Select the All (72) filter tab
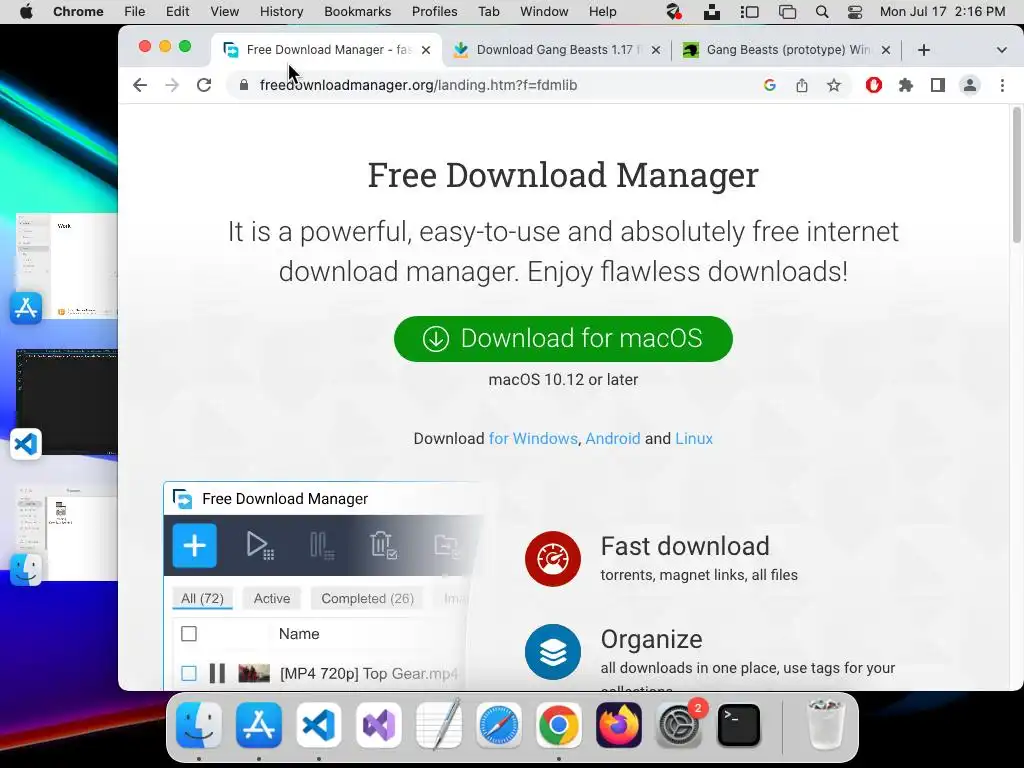The width and height of the screenshot is (1024, 768). (x=202, y=598)
